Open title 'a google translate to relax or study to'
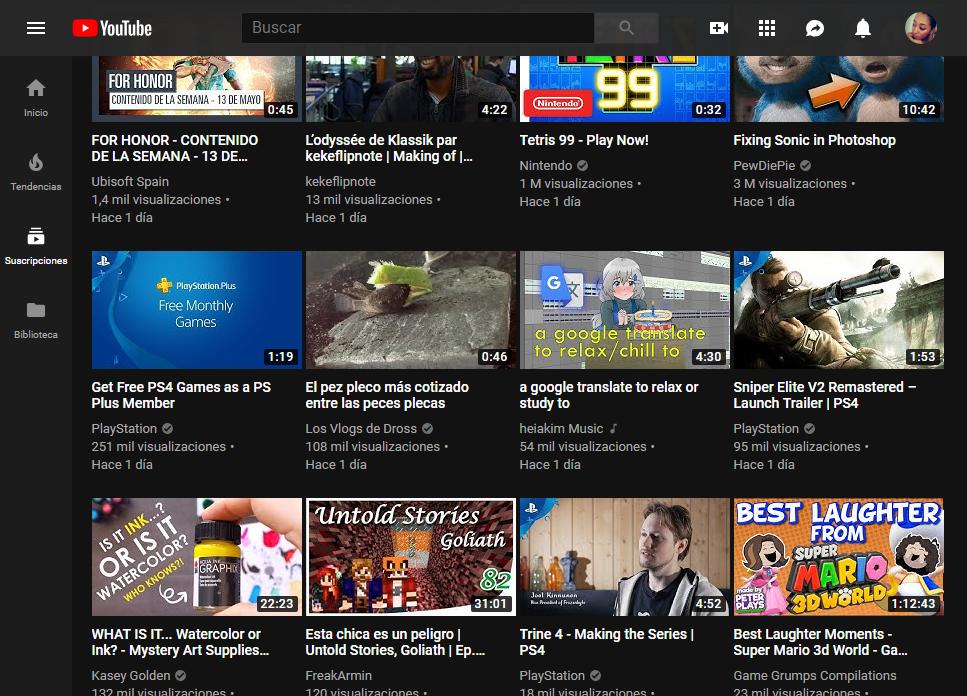Image resolution: width=967 pixels, height=696 pixels. 609,395
